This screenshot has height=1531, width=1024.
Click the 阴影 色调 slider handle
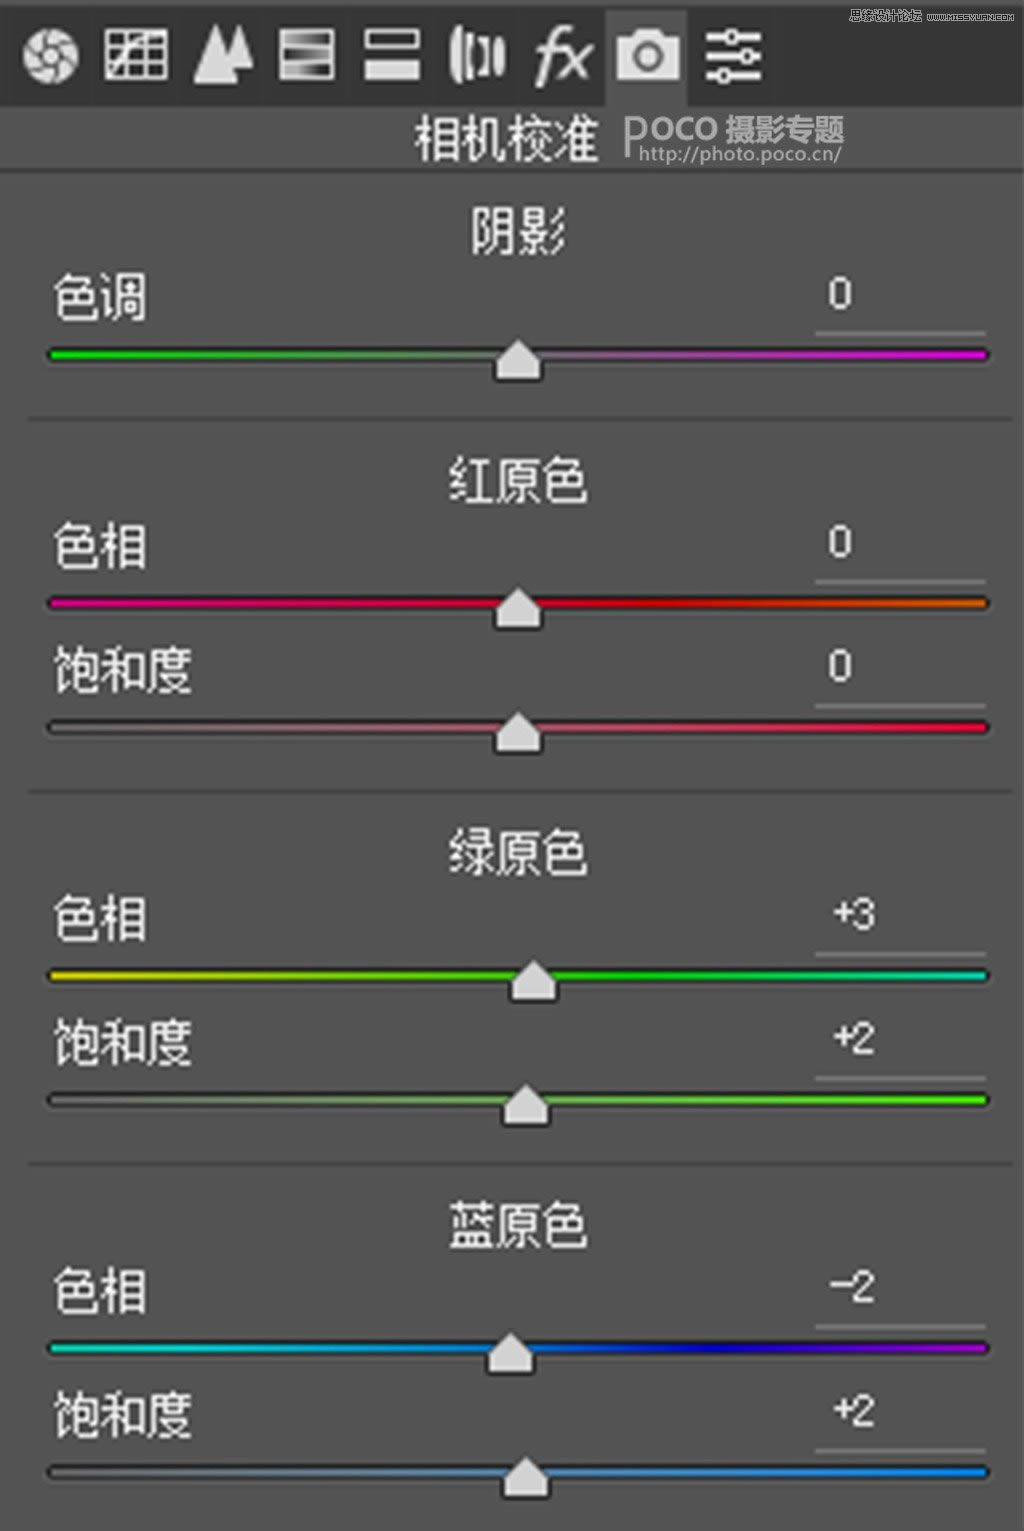coord(518,360)
